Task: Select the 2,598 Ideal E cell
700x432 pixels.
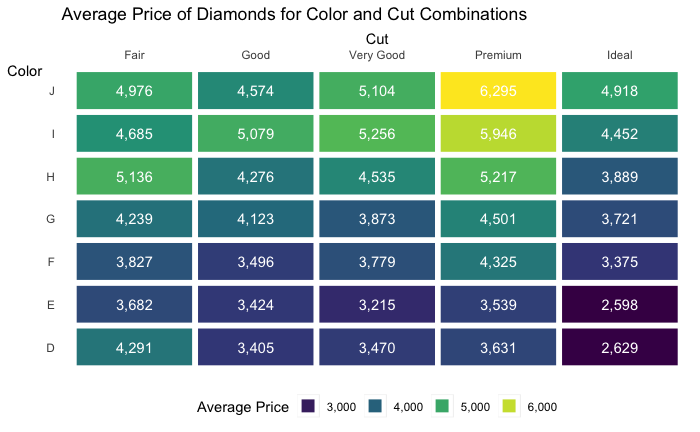Action: [x=620, y=304]
